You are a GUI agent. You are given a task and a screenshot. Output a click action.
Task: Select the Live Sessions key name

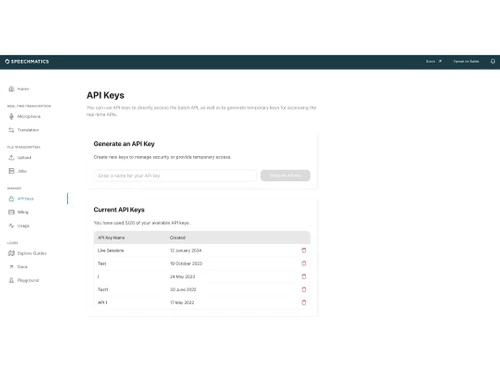(x=111, y=250)
